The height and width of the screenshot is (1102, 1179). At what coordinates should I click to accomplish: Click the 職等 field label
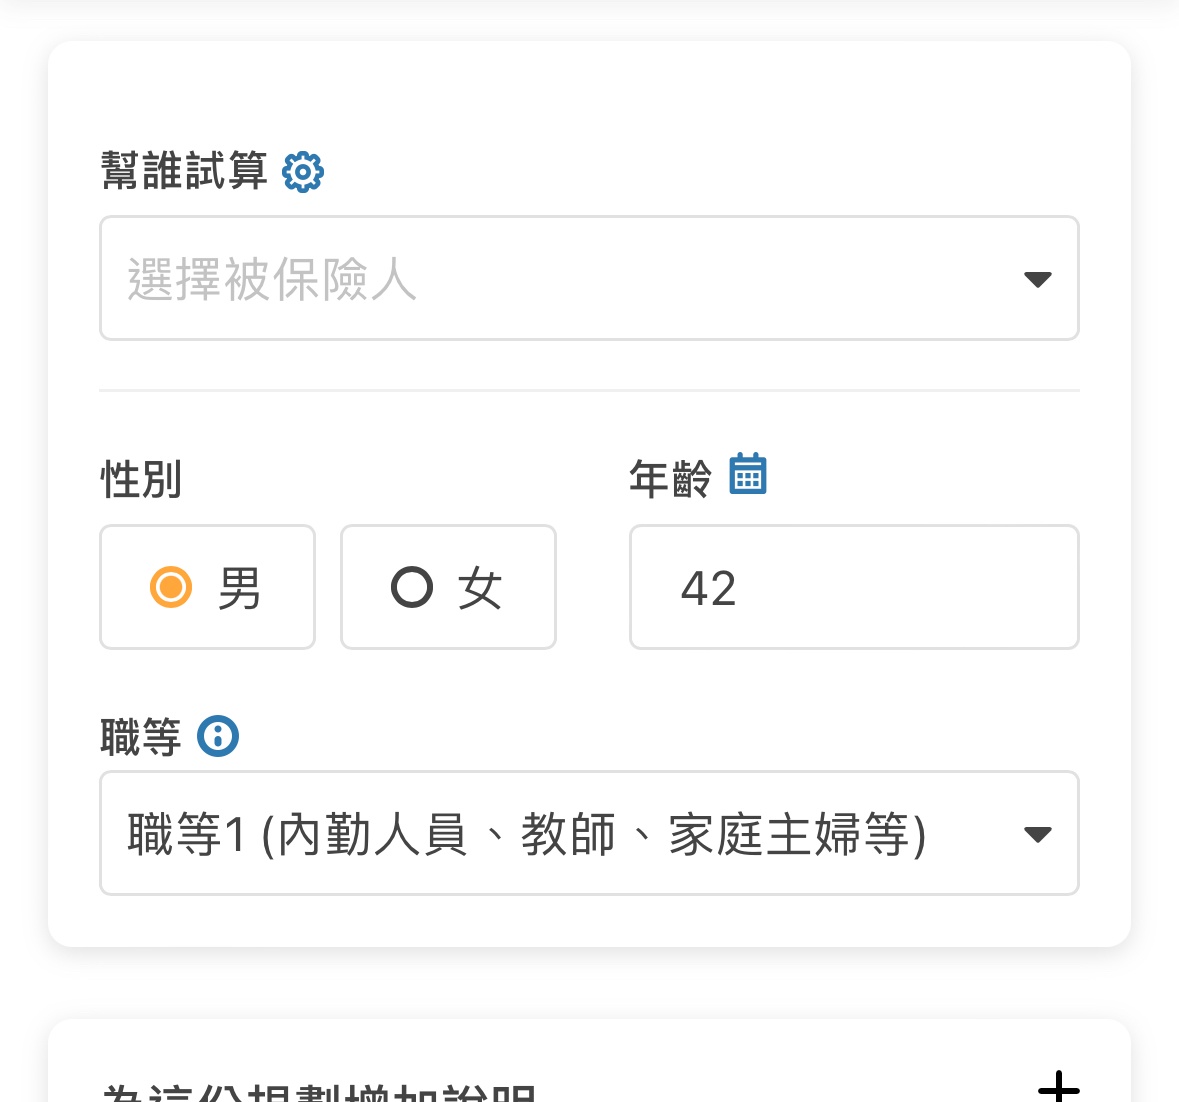(x=141, y=738)
